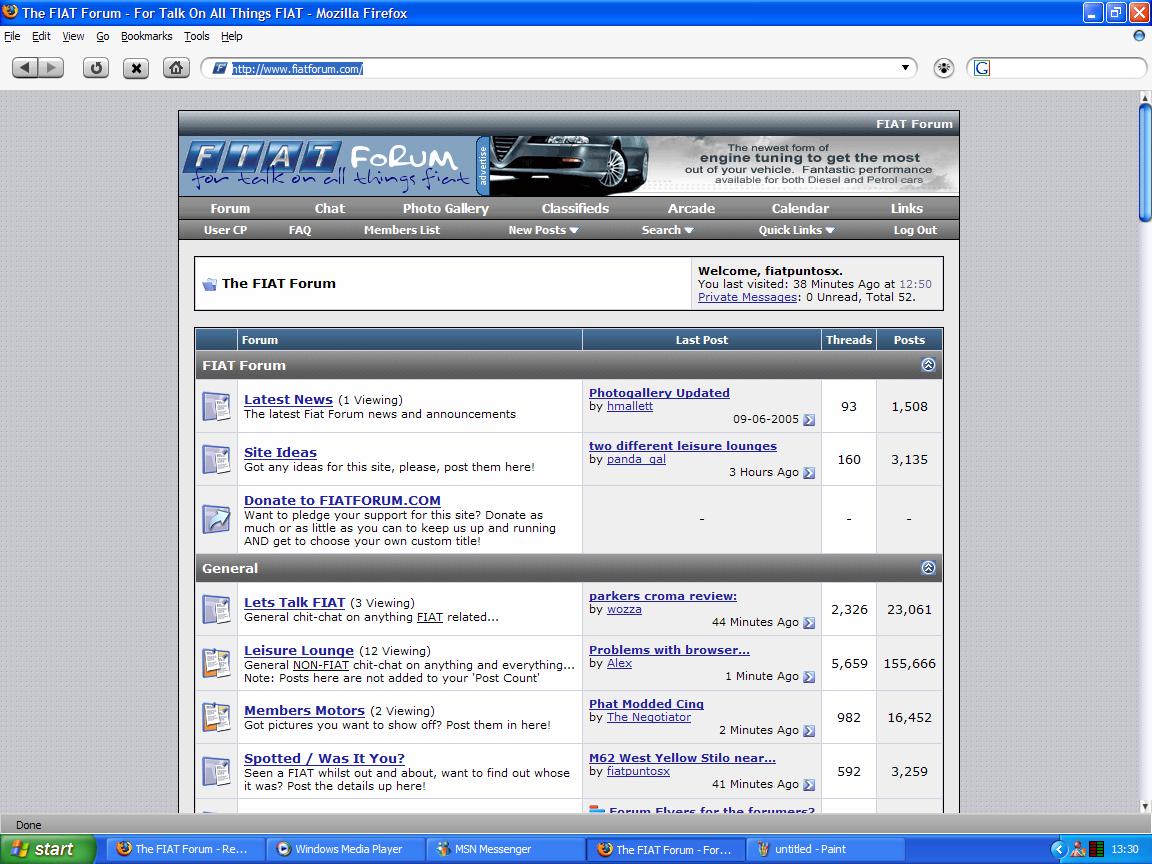
Task: Click the Stop loading X icon
Action: pos(136,68)
